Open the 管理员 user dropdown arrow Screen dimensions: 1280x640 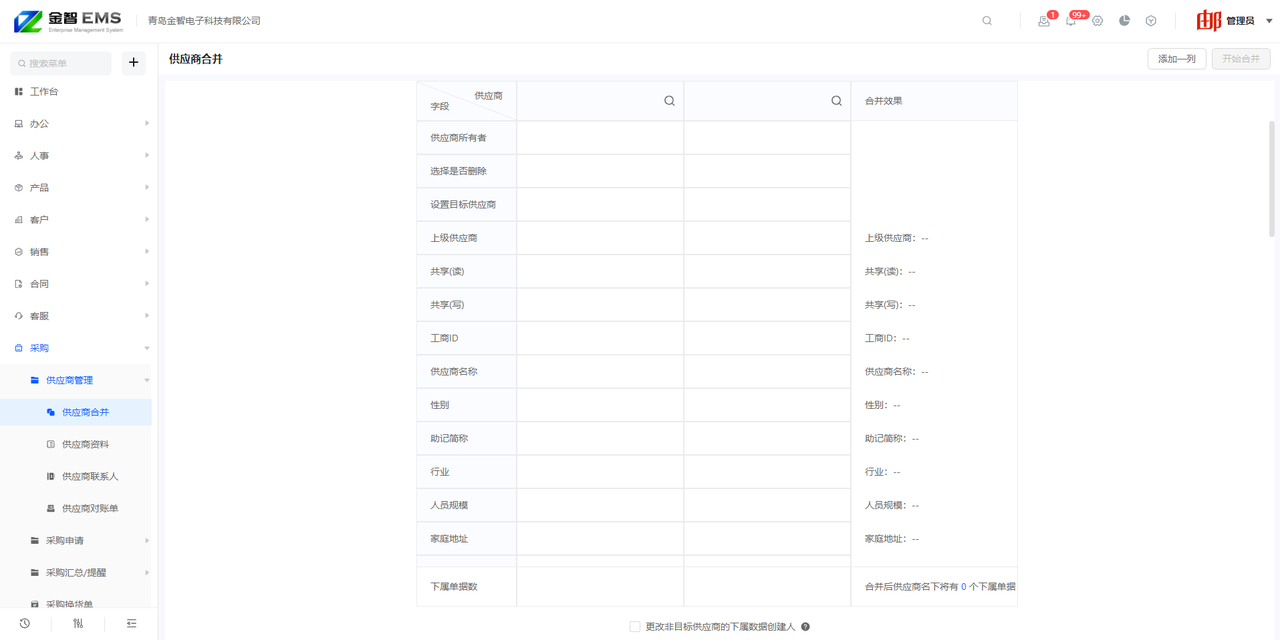(x=1269, y=21)
